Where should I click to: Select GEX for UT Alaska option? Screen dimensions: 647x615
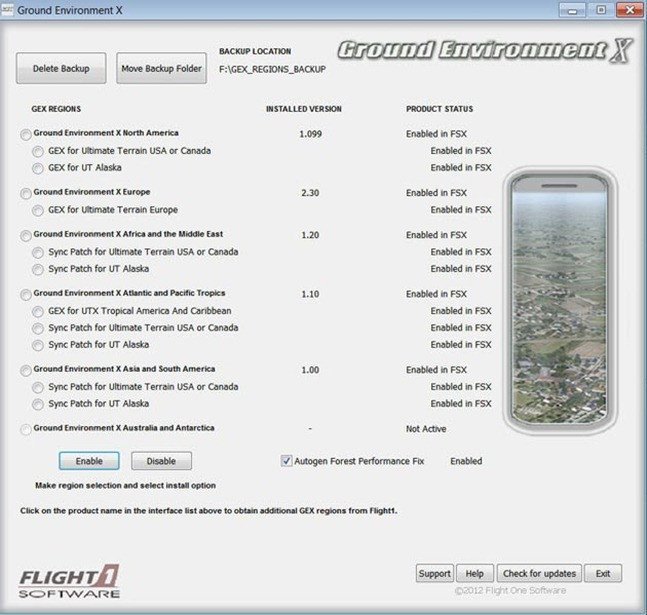[38, 168]
